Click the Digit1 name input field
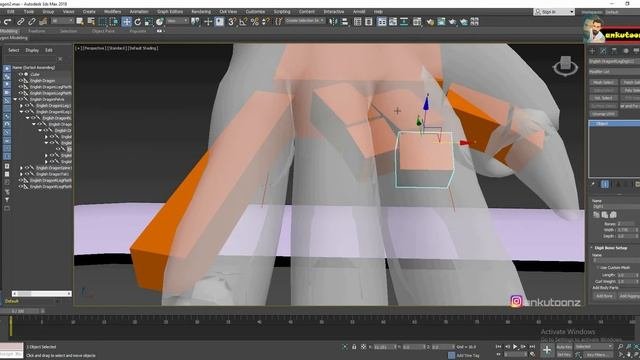640x360 pixels. point(616,207)
